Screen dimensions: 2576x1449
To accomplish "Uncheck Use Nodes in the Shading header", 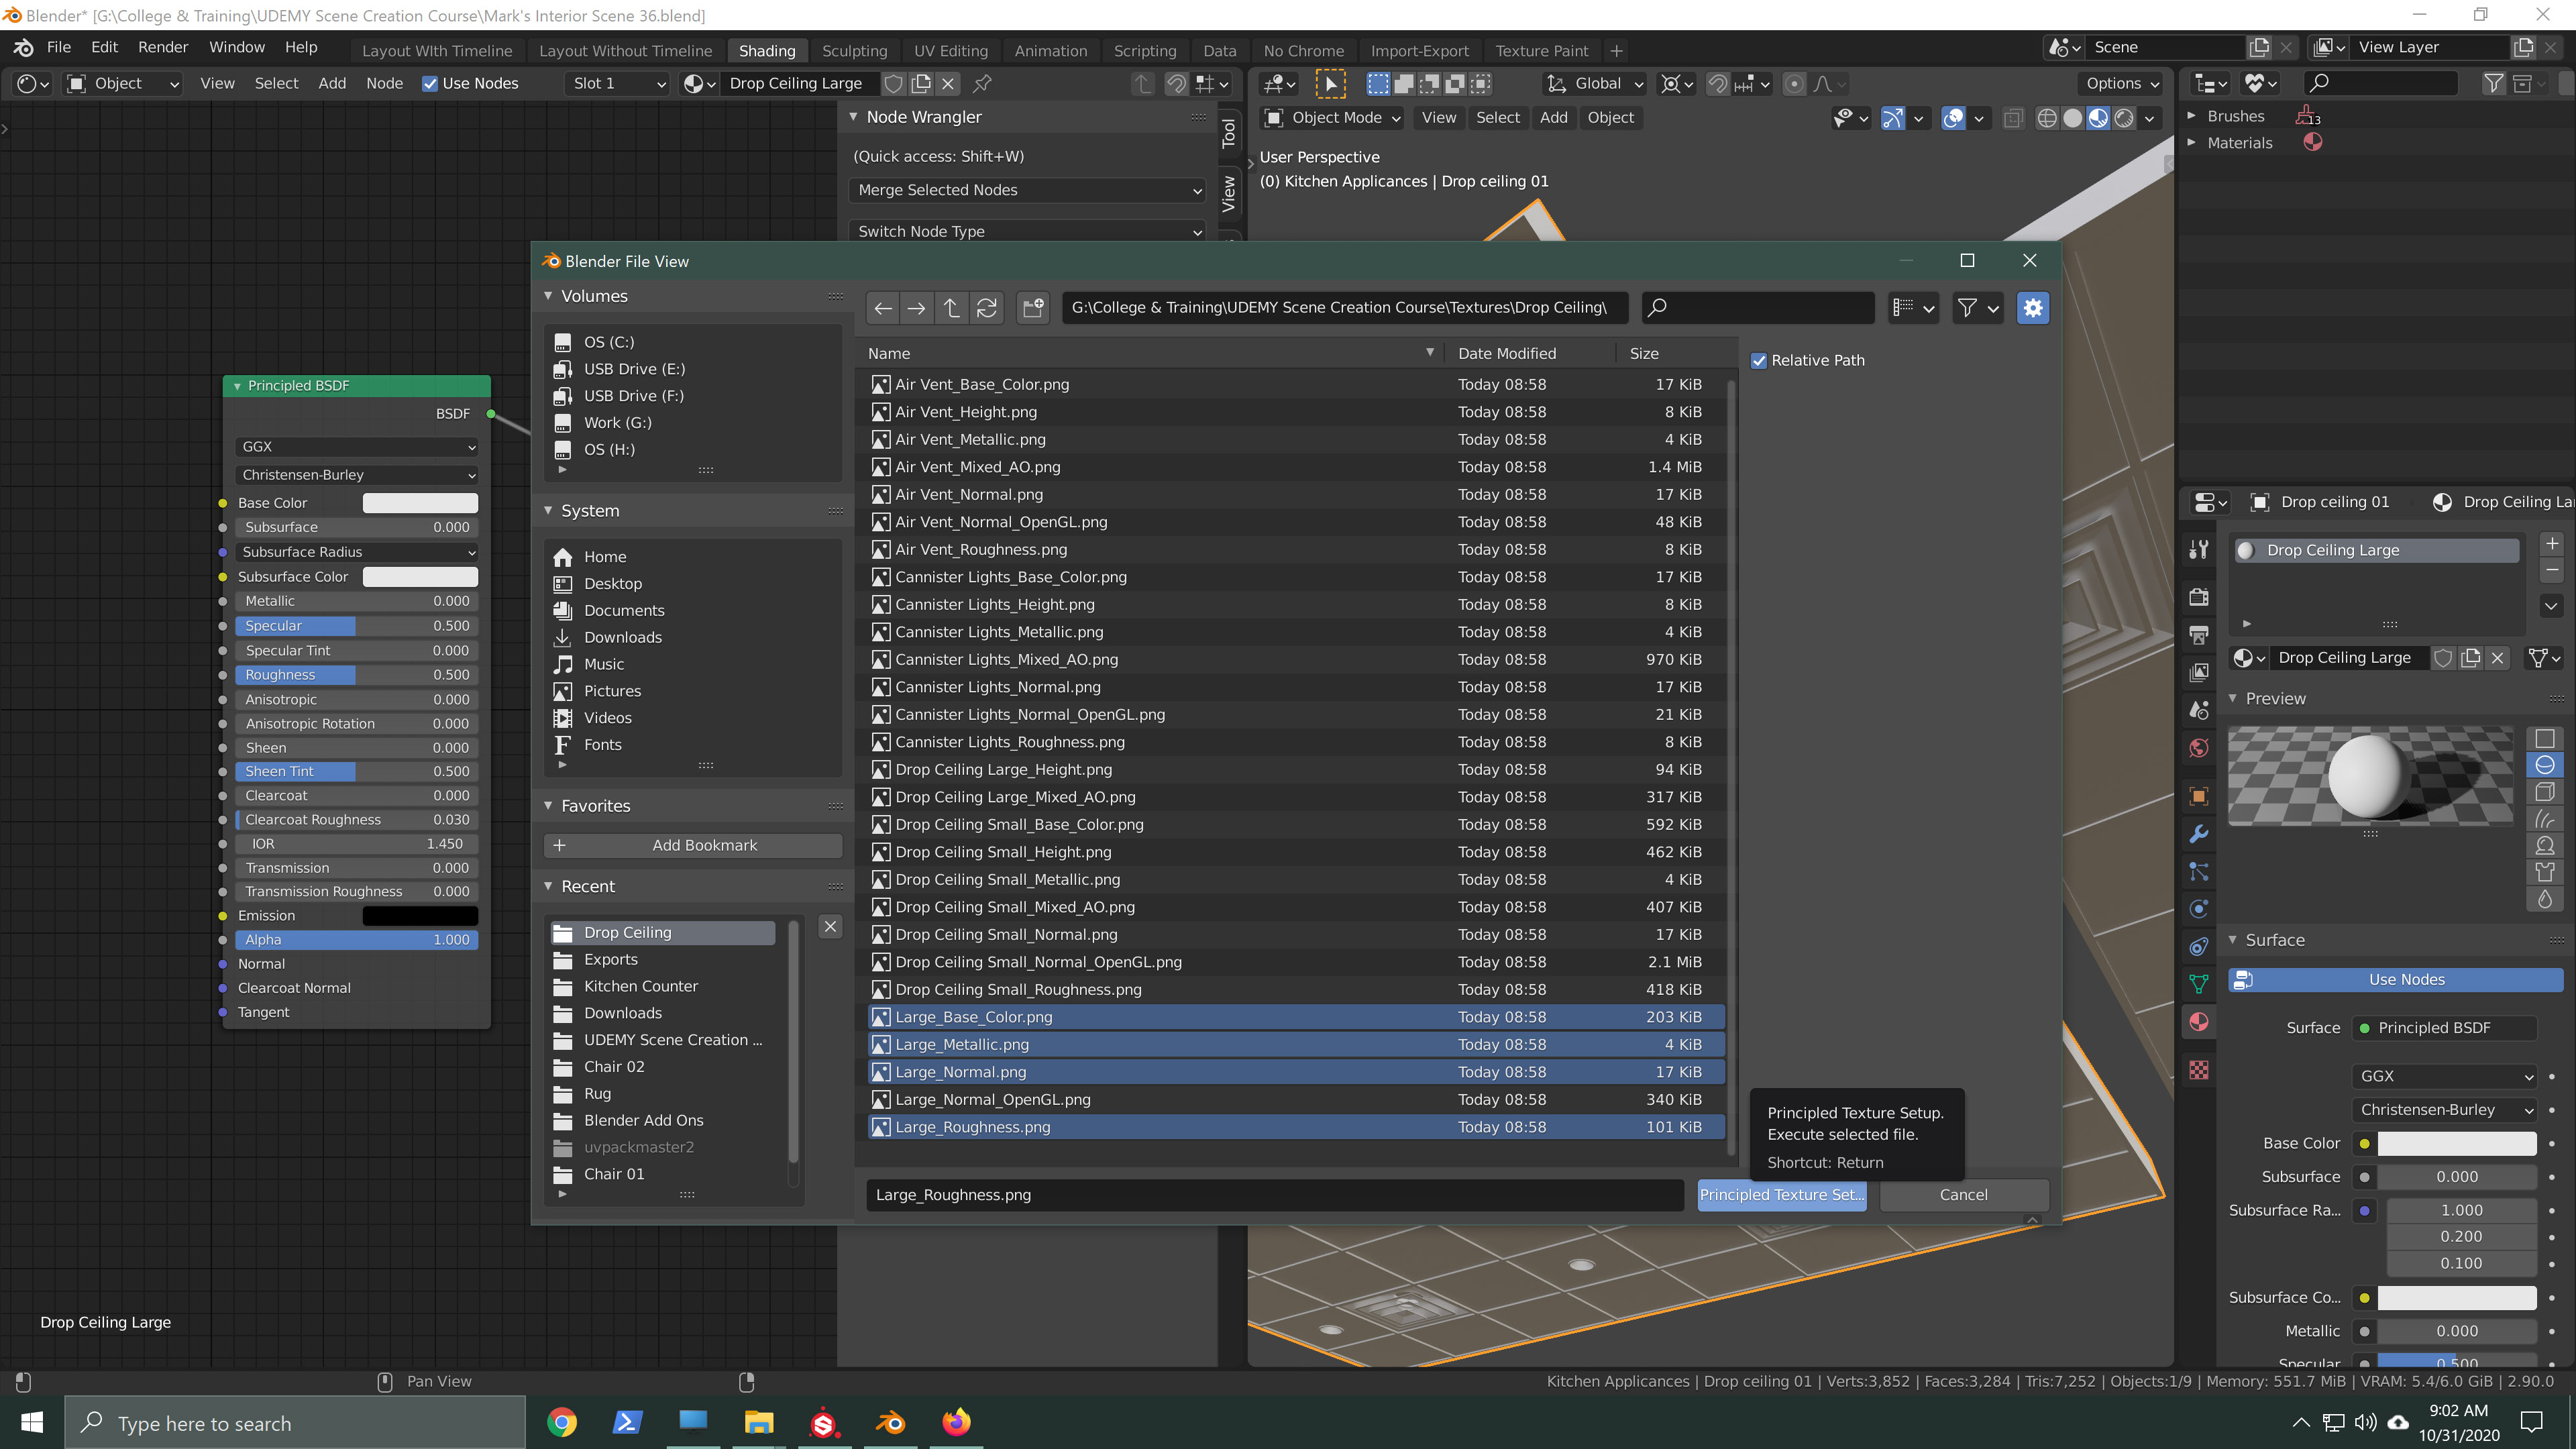I will [x=430, y=84].
